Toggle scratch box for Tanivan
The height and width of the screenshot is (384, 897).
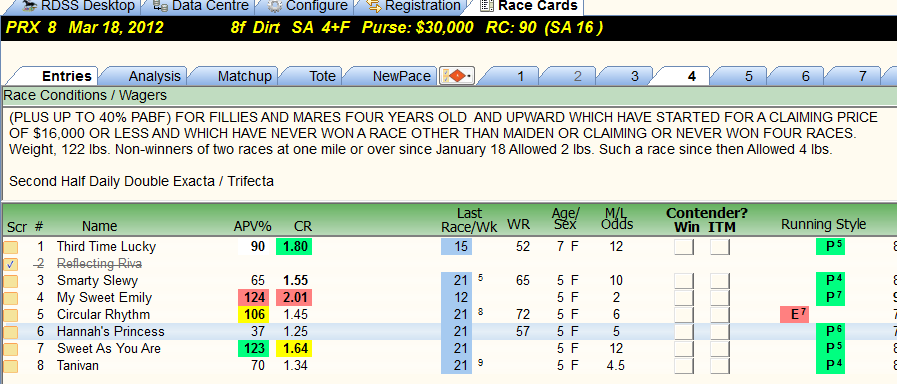pos(11,366)
